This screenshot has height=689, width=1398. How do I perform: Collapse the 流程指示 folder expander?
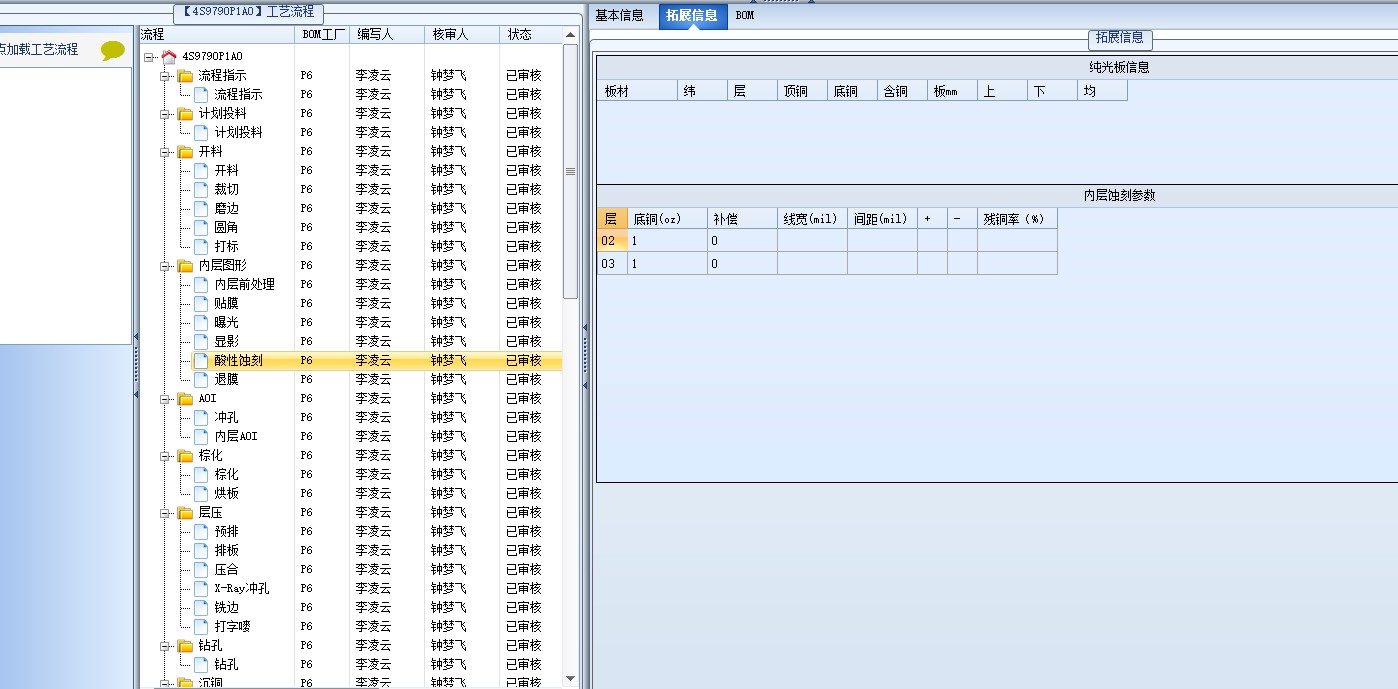(x=165, y=76)
